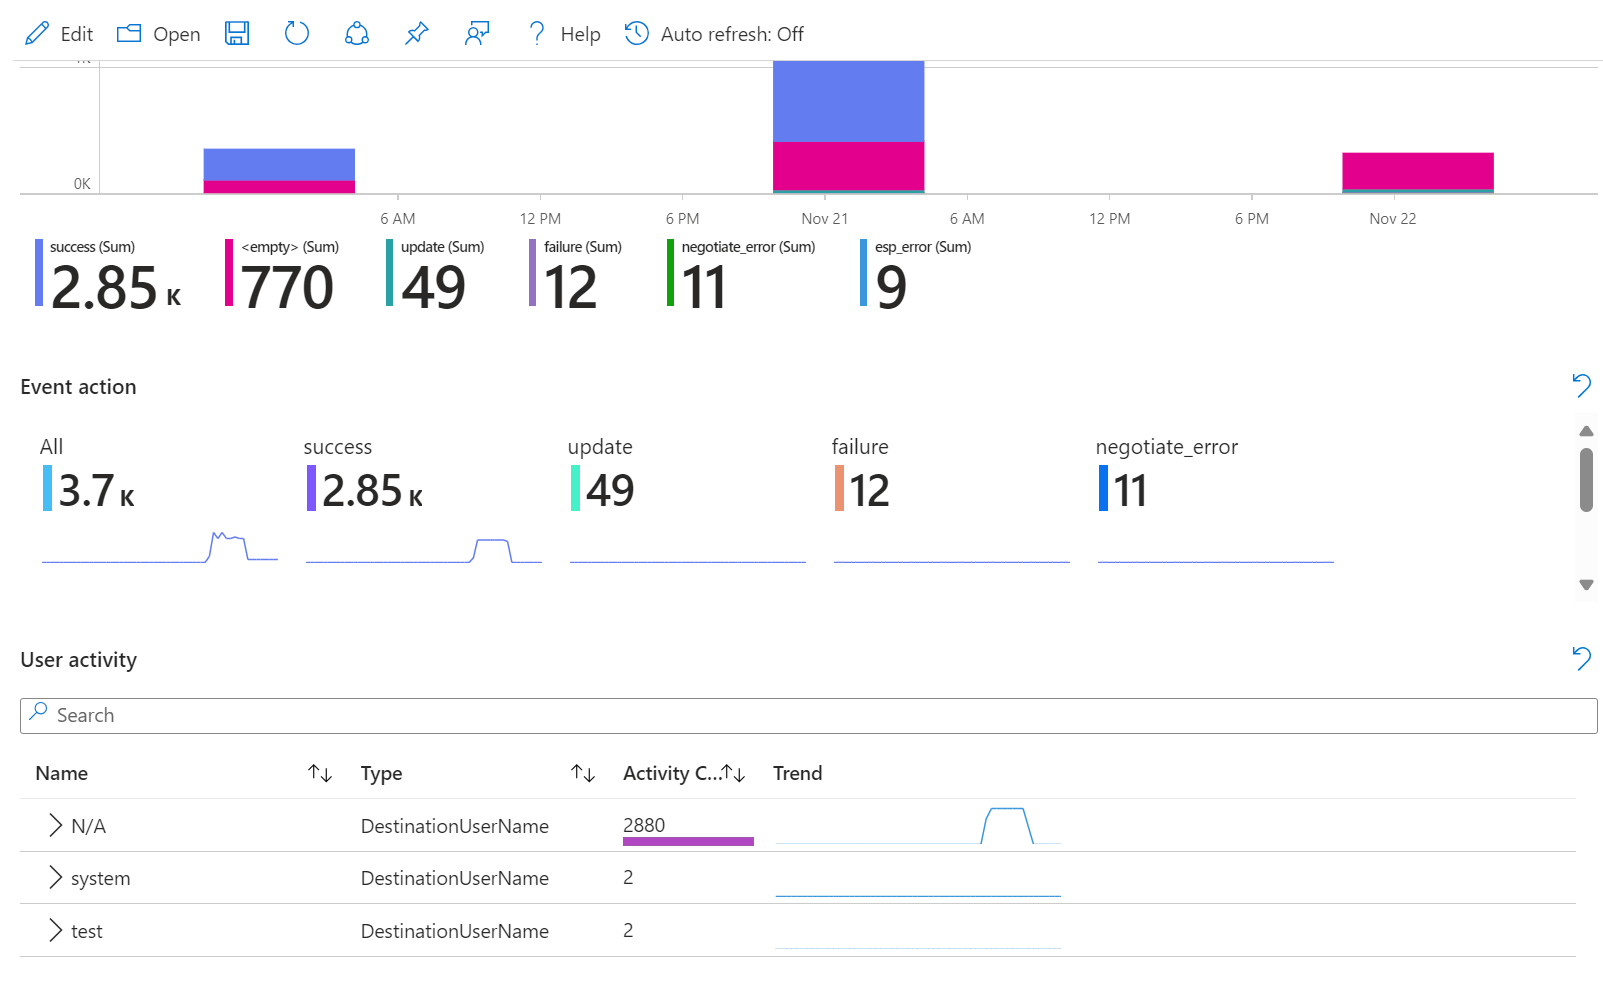
Task: Expand the system user row
Action: point(55,878)
